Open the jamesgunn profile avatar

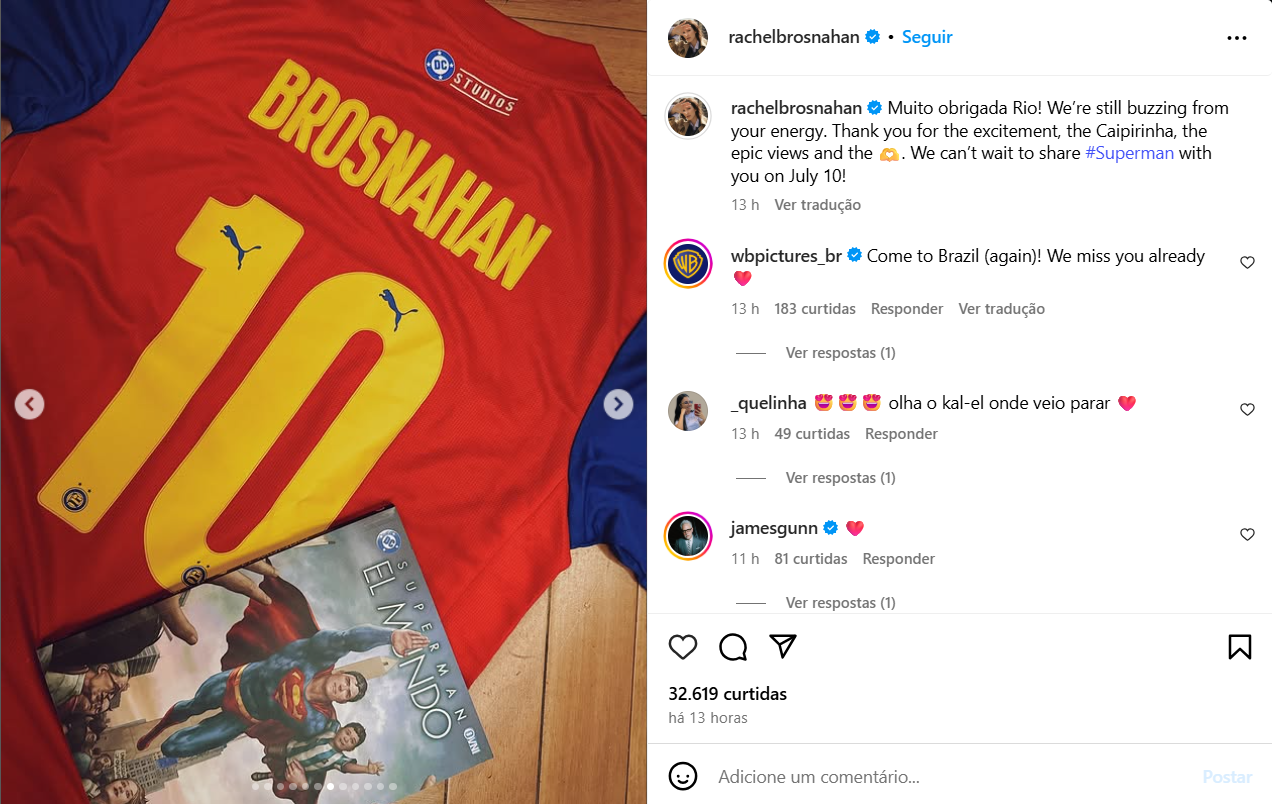point(688,537)
